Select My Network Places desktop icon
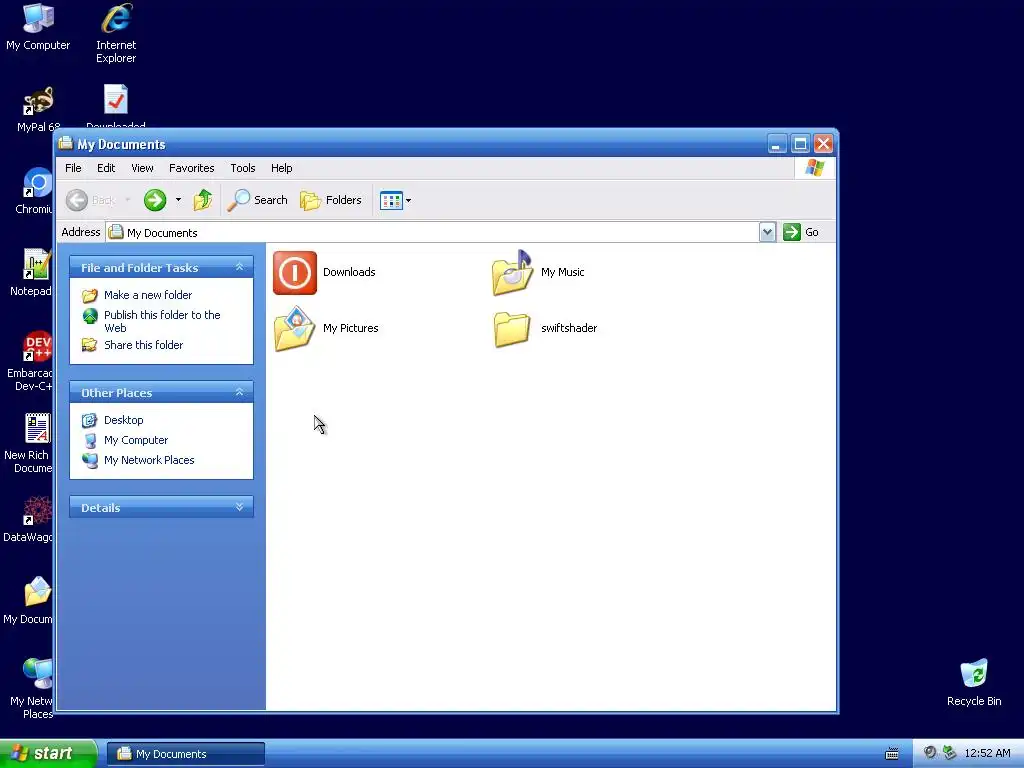This screenshot has width=1024, height=768. click(33, 688)
